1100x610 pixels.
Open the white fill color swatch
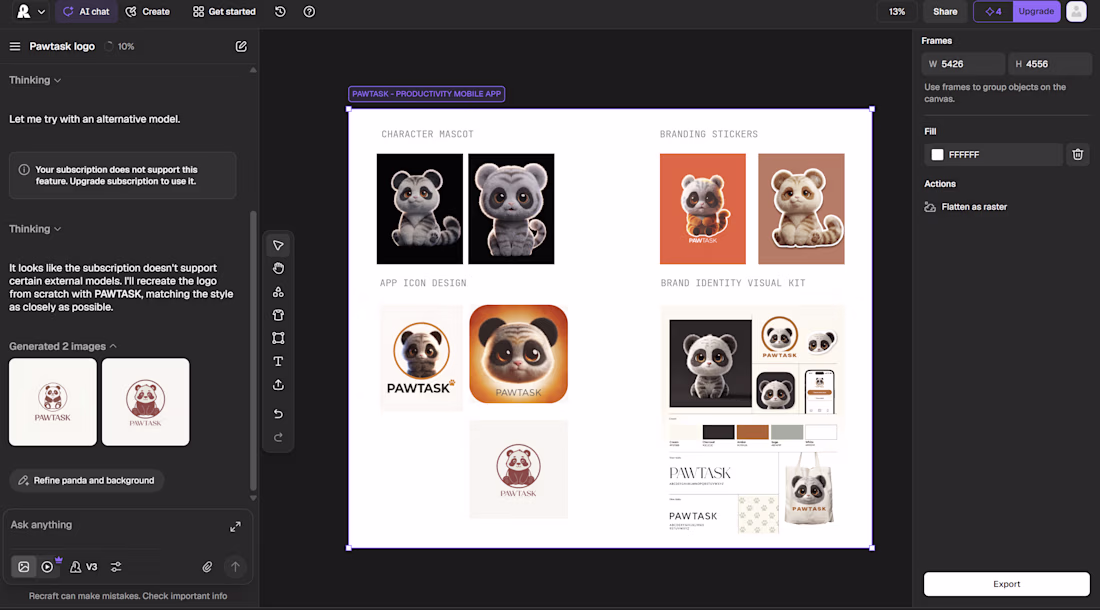tap(937, 154)
